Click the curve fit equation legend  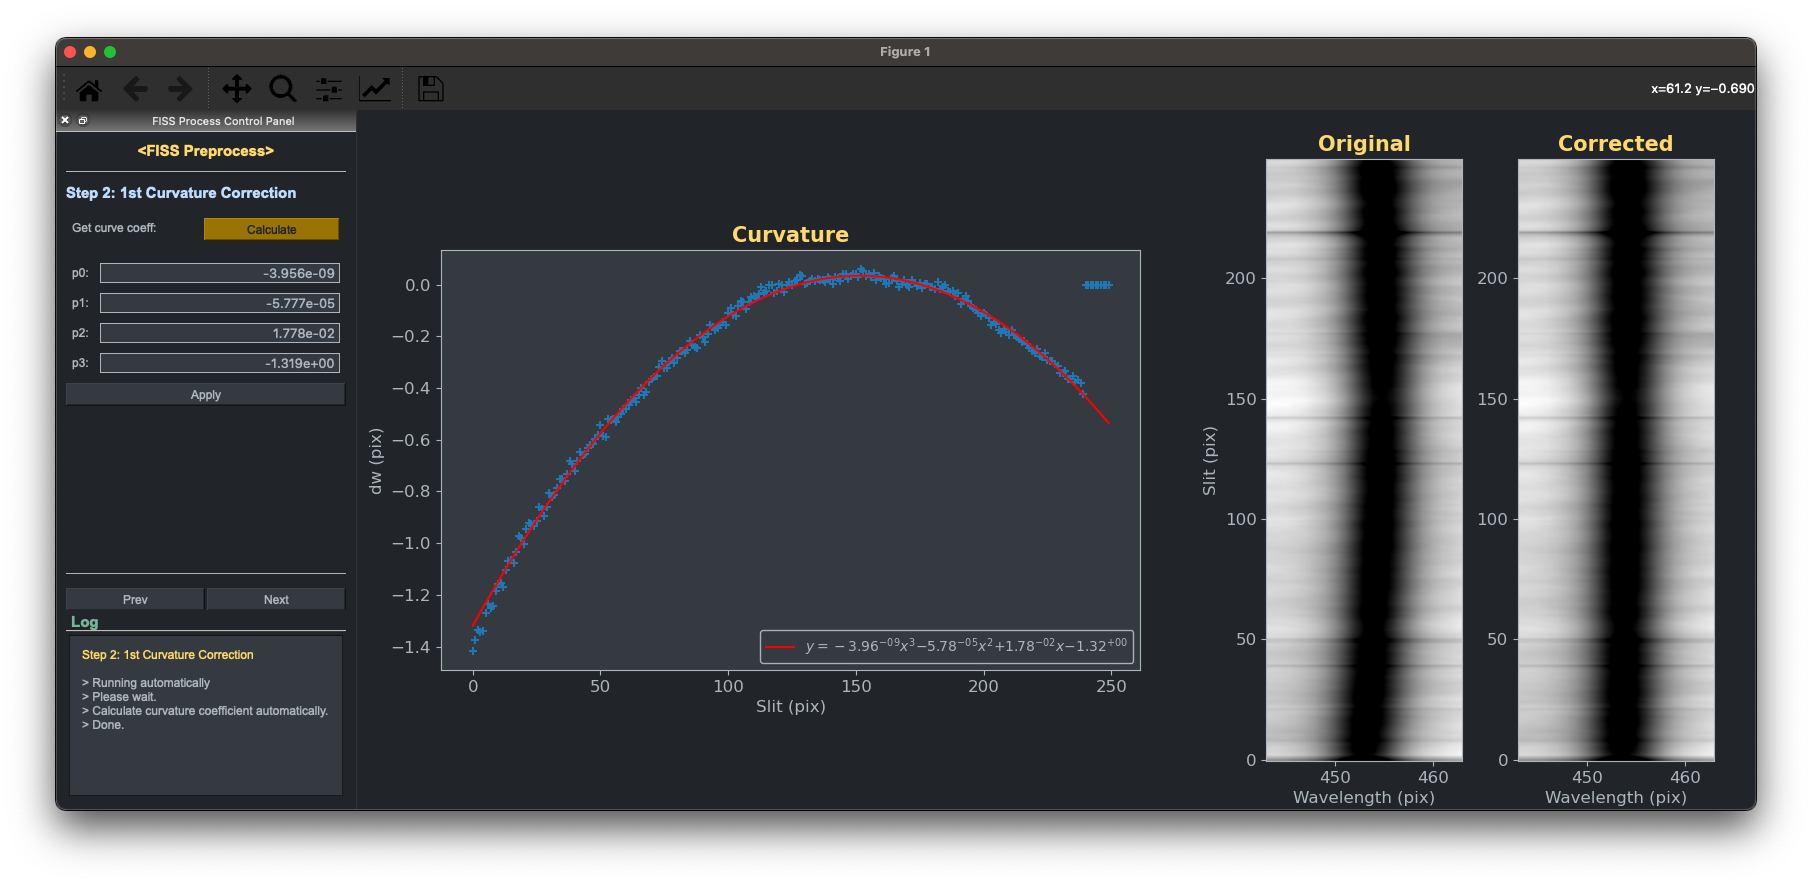pos(946,646)
